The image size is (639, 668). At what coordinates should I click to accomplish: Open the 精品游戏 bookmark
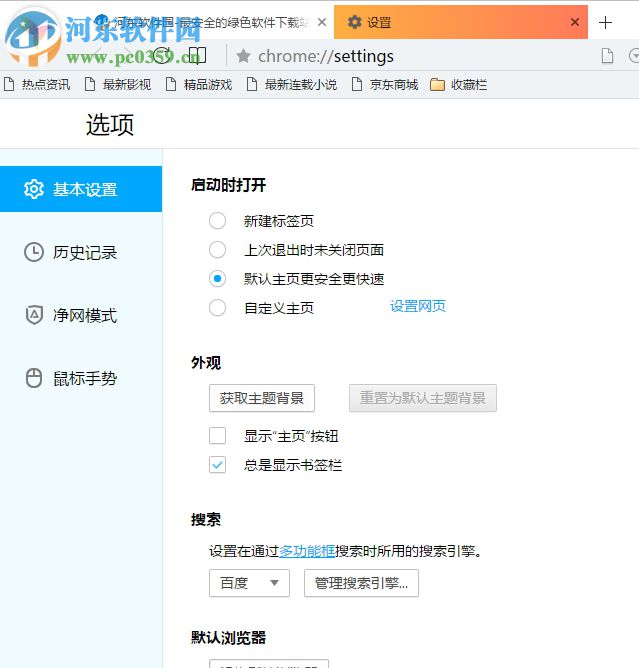click(199, 84)
